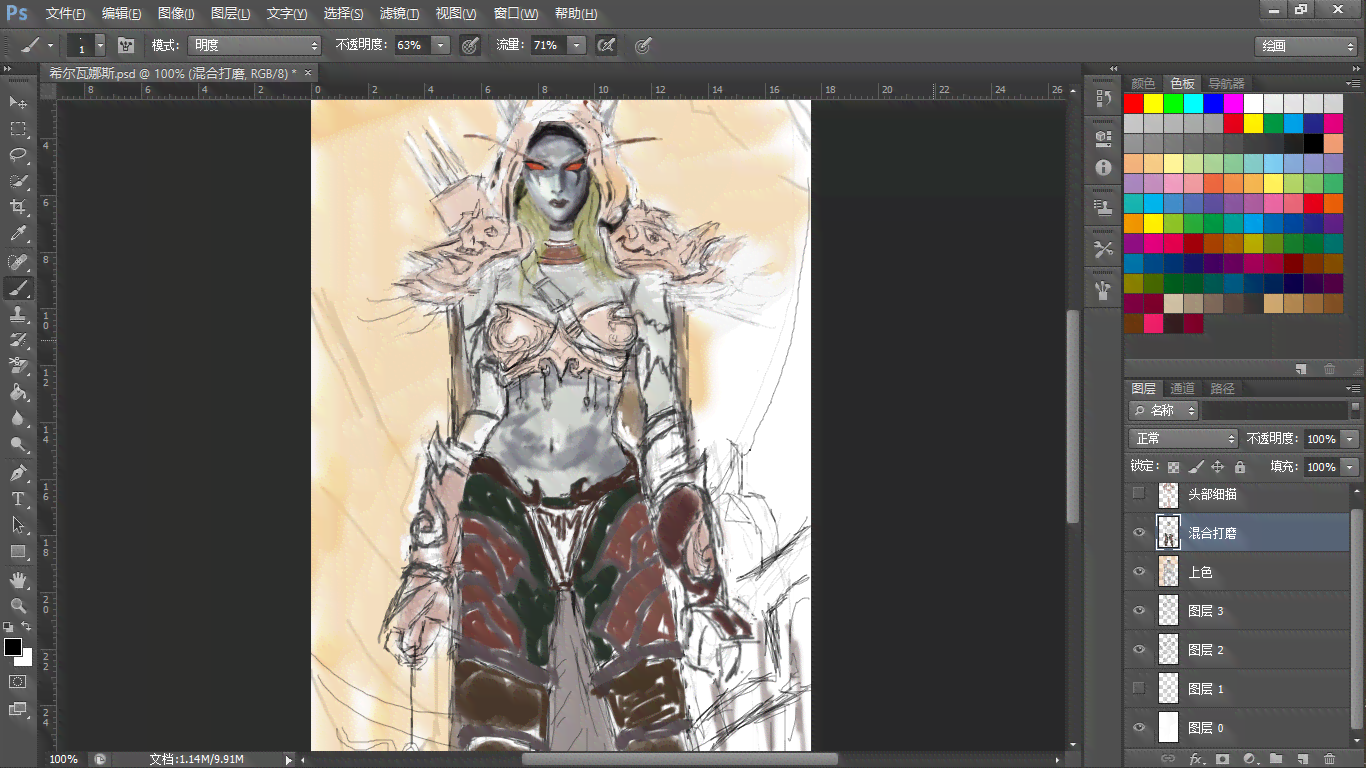Viewport: 1366px width, 768px height.
Task: Hide the 上色 layer
Action: click(1138, 572)
